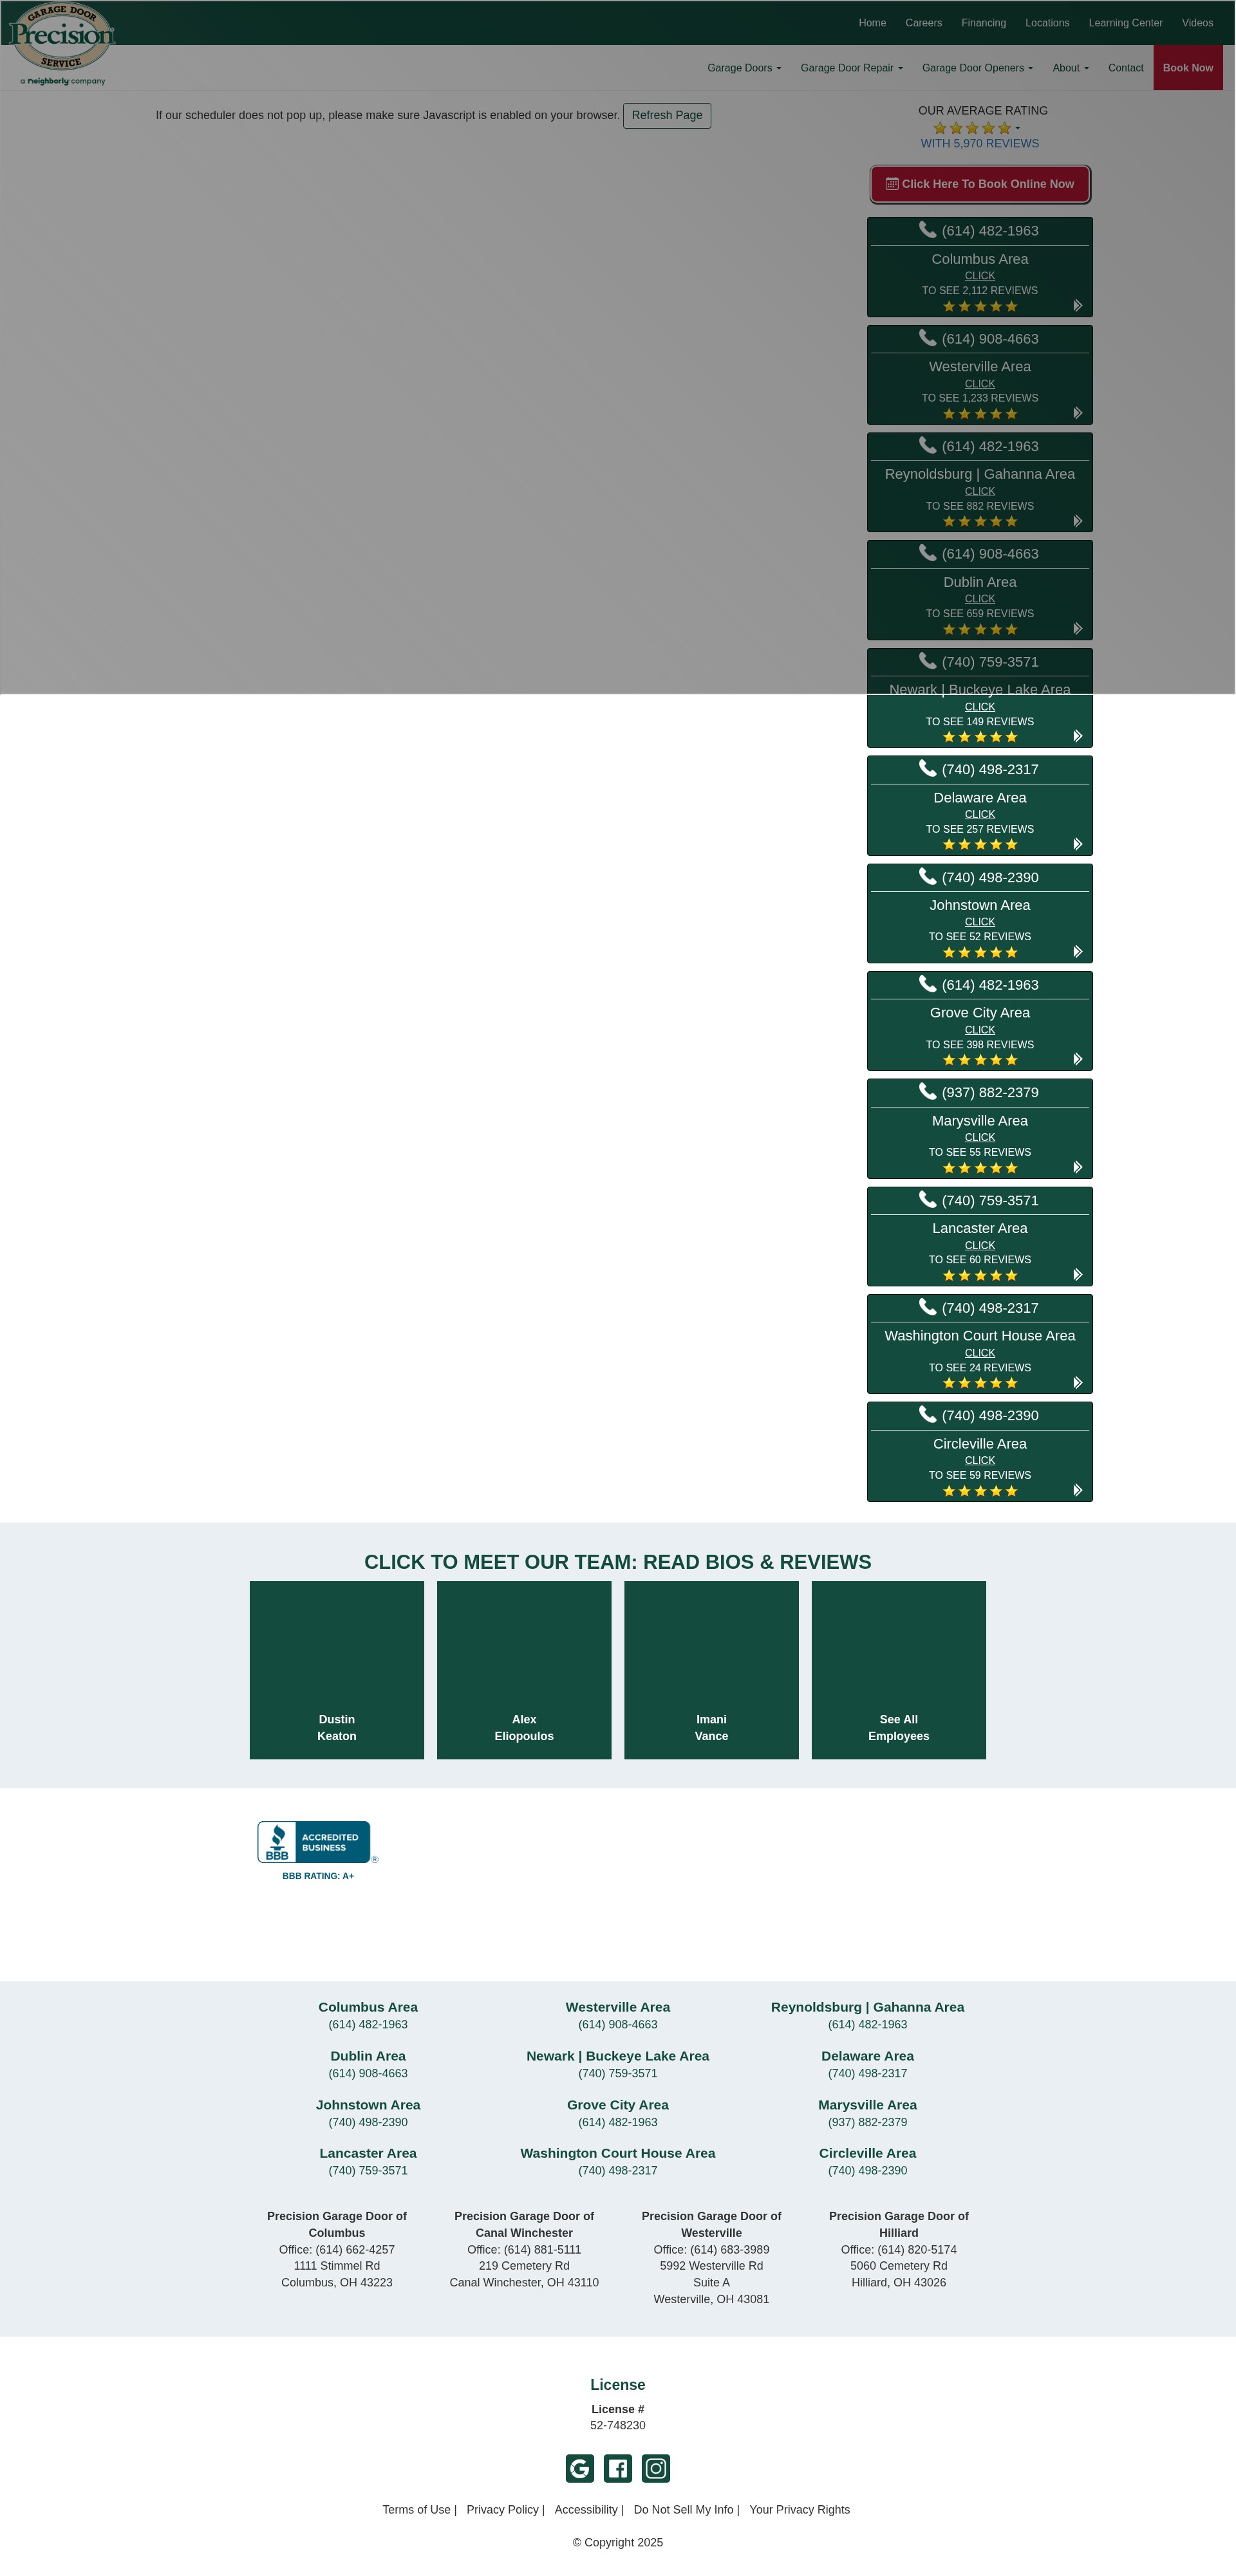Viewport: 1236px width, 2576px height.
Task: Click the phone icon in the Dublin Area card
Action: [x=927, y=553]
